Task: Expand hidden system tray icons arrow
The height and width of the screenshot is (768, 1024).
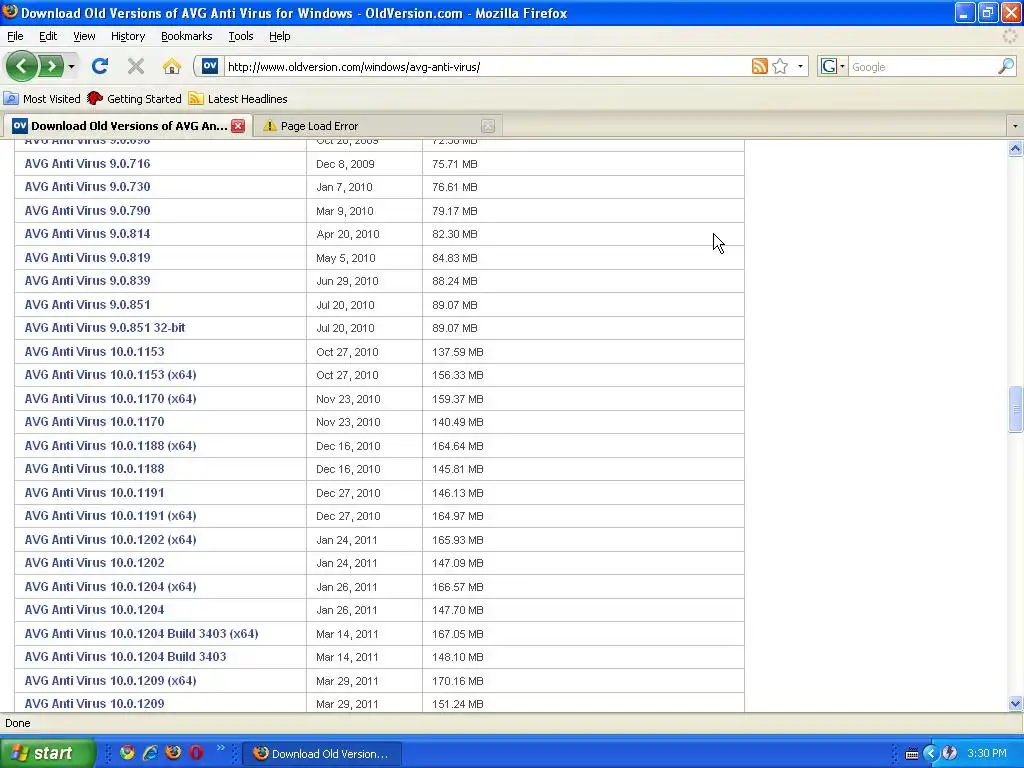Action: pos(931,754)
